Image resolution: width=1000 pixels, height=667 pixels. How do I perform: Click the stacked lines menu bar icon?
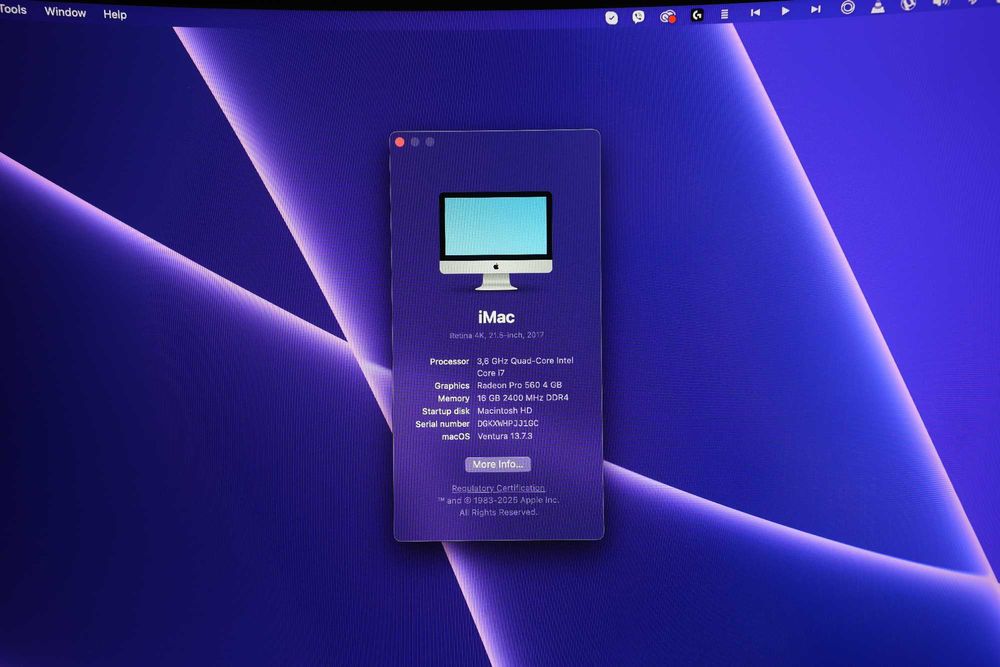pos(724,14)
